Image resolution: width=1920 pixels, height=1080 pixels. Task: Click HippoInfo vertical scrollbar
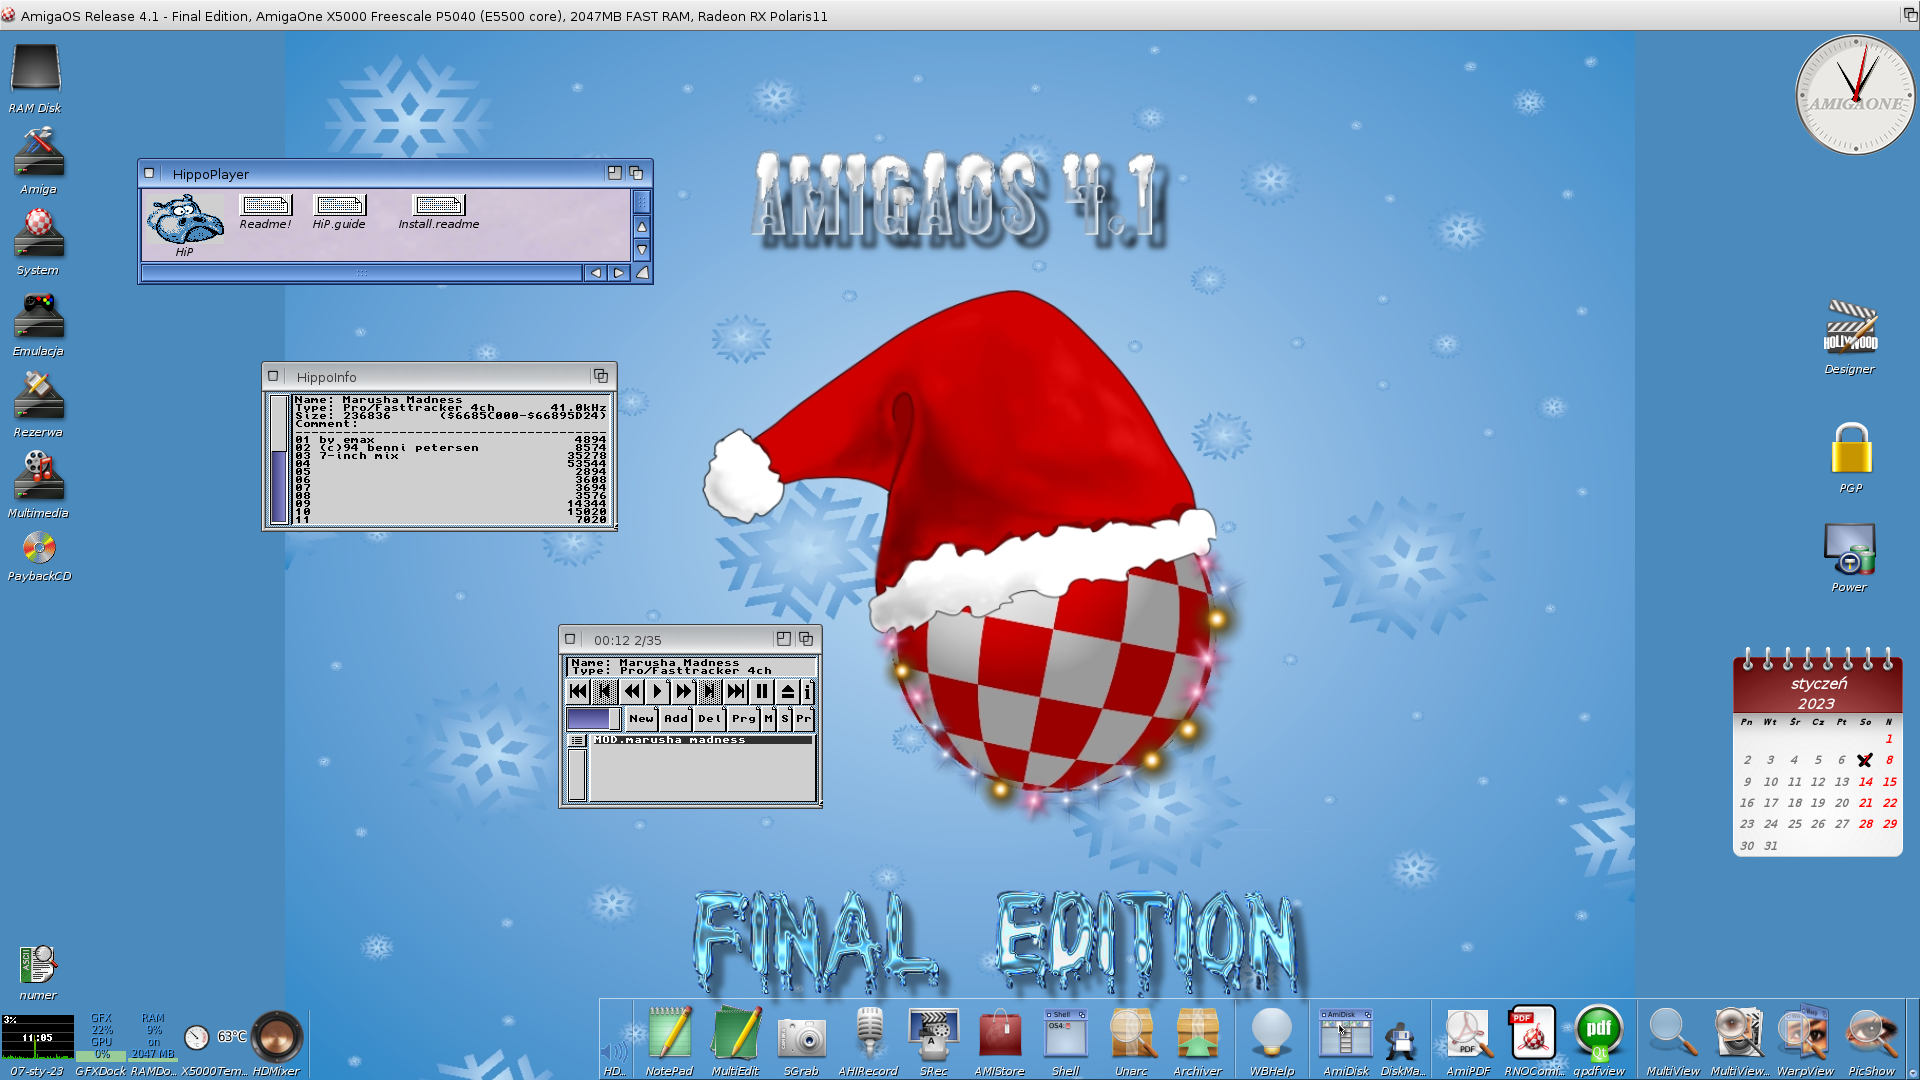[x=279, y=459]
